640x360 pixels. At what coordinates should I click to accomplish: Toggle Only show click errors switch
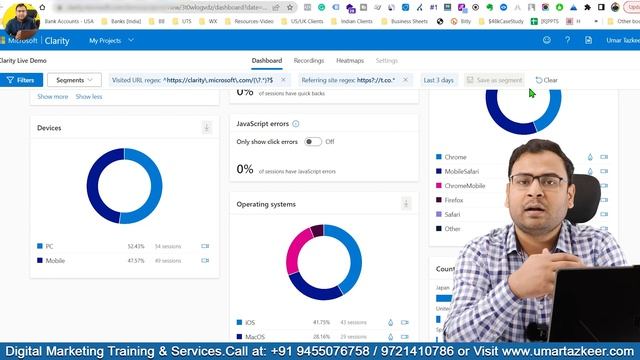pyautogui.click(x=313, y=142)
